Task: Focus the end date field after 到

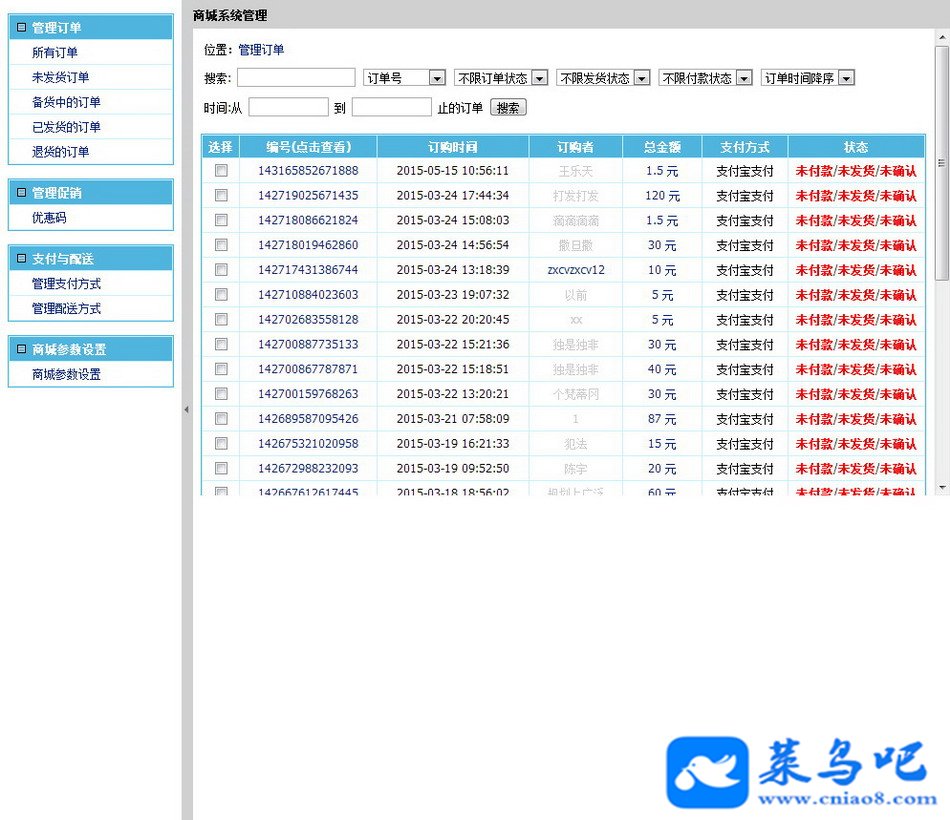Action: pyautogui.click(x=391, y=107)
